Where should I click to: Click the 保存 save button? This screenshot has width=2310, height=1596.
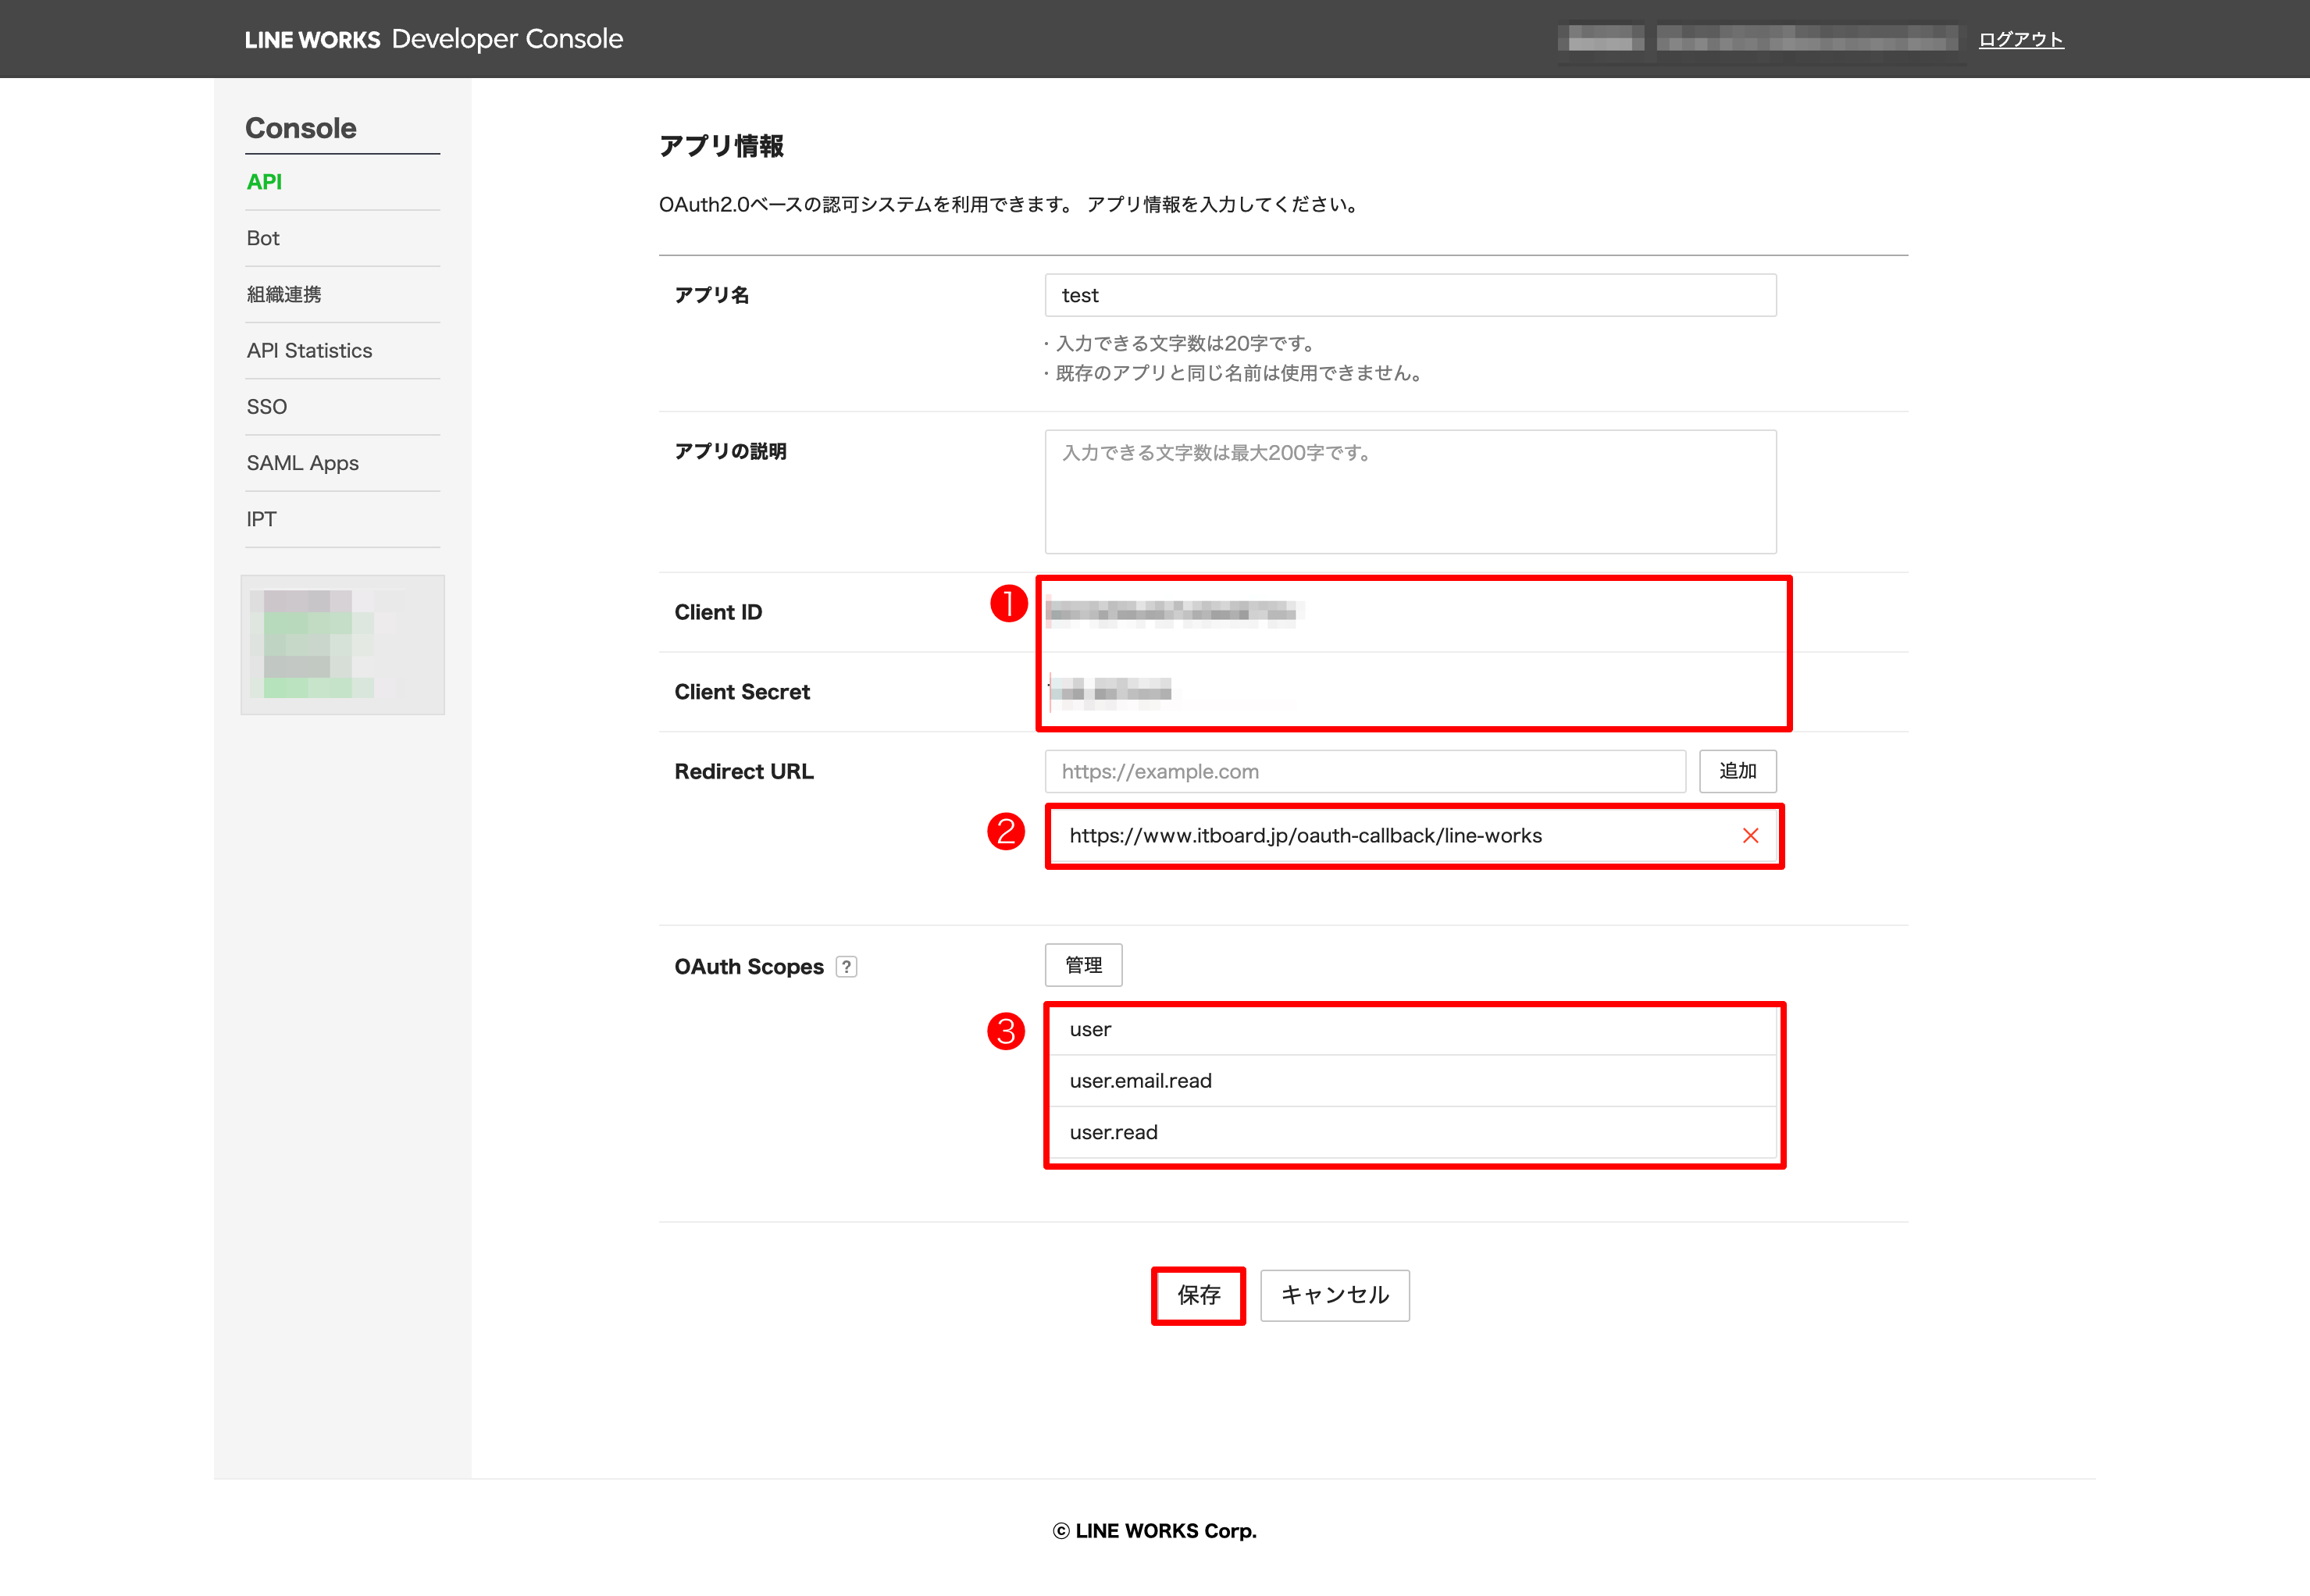(x=1198, y=1295)
